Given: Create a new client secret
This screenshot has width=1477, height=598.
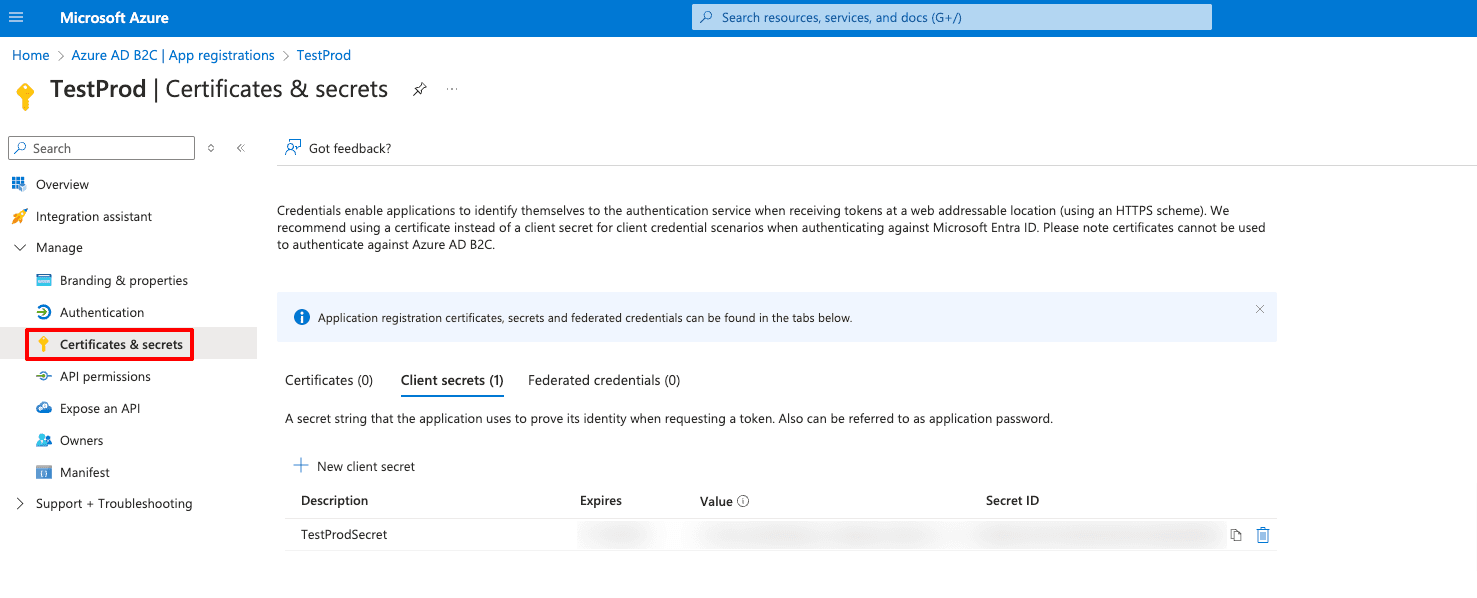Looking at the screenshot, I should pos(353,466).
